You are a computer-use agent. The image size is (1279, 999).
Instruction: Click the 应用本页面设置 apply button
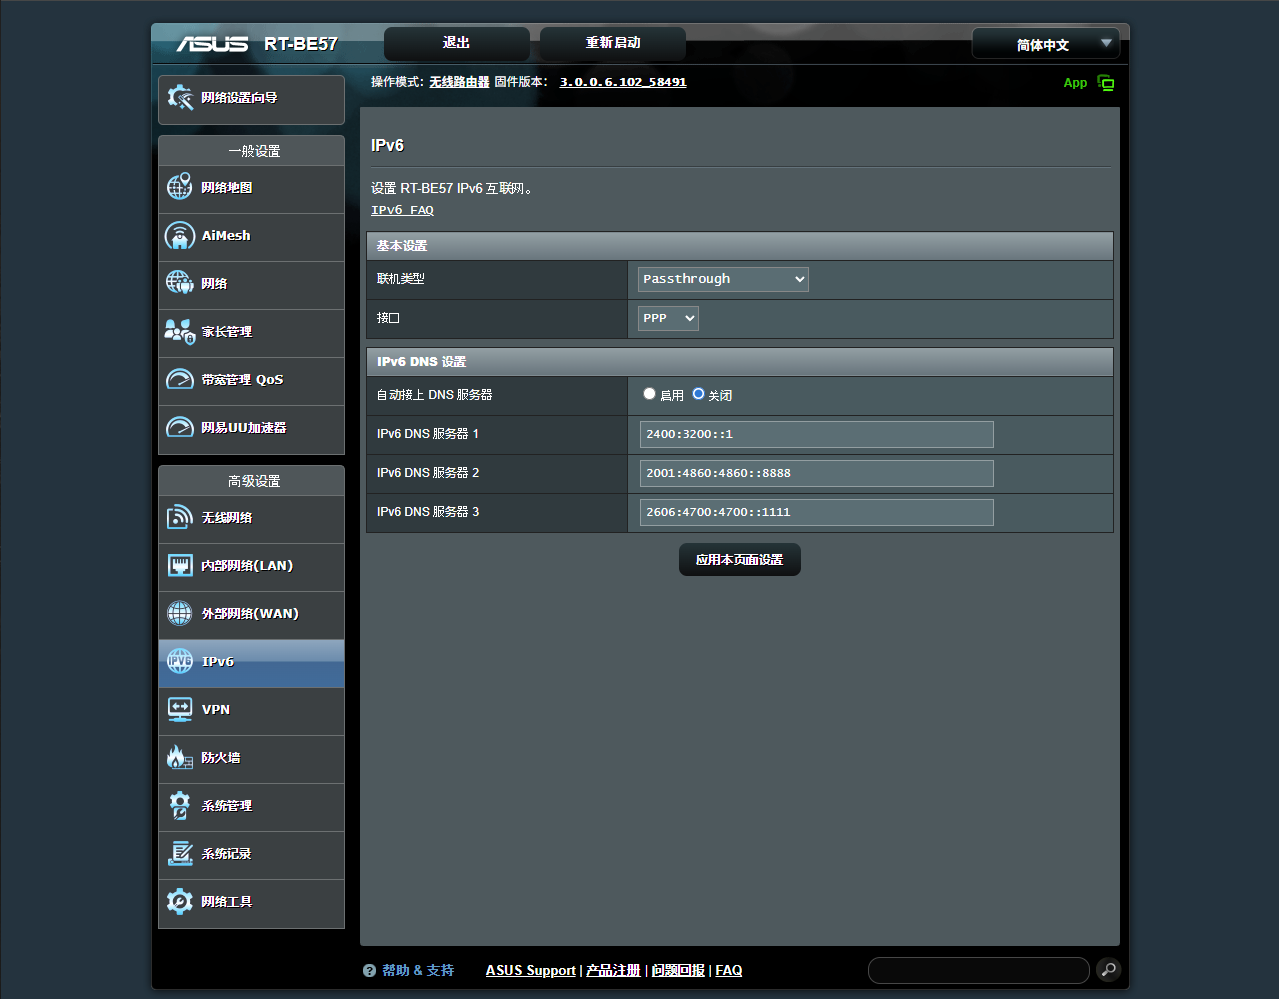(739, 560)
